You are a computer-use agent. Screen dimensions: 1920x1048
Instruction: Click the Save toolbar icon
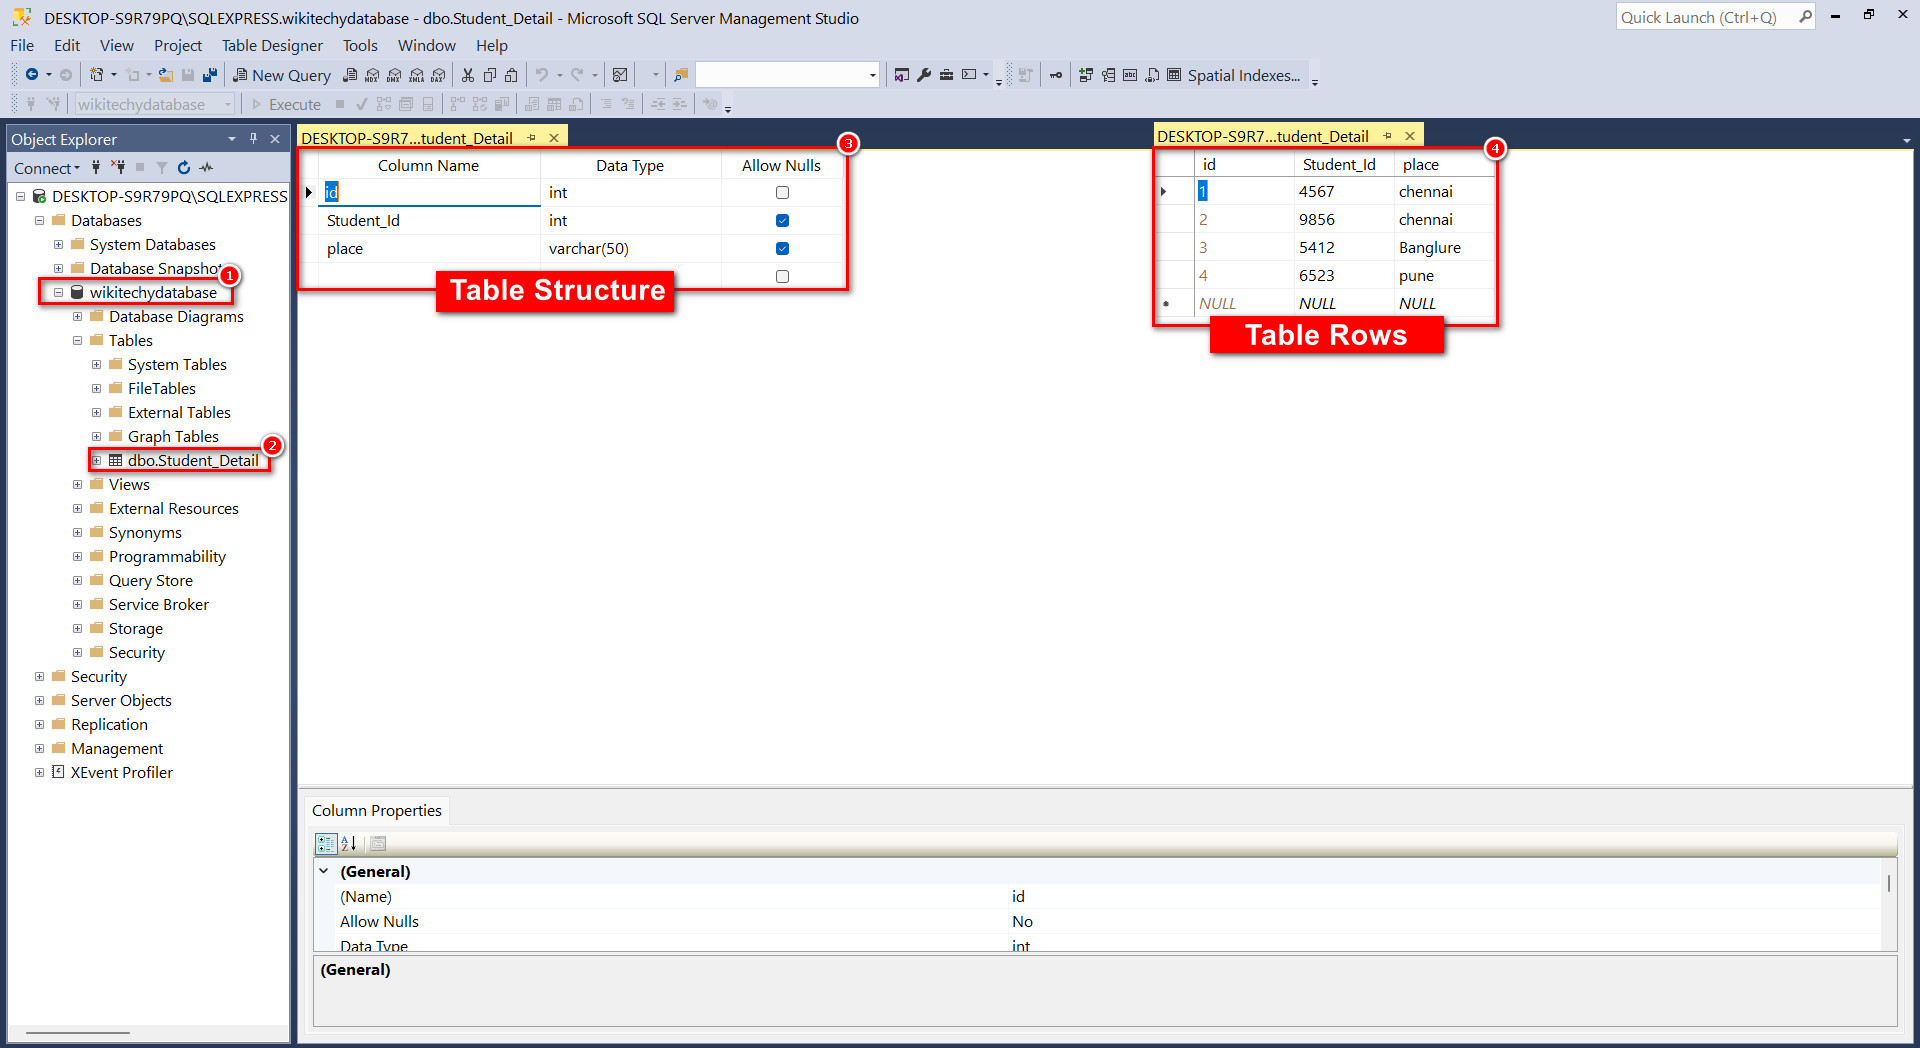point(189,75)
